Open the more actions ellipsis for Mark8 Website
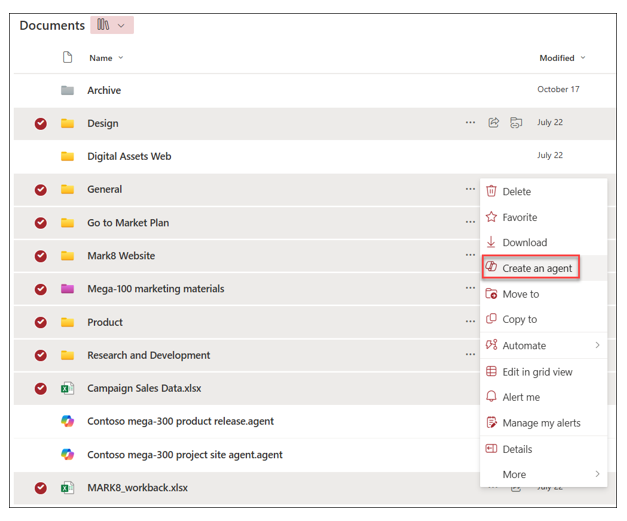Image resolution: width=627 pixels, height=521 pixels. click(470, 255)
